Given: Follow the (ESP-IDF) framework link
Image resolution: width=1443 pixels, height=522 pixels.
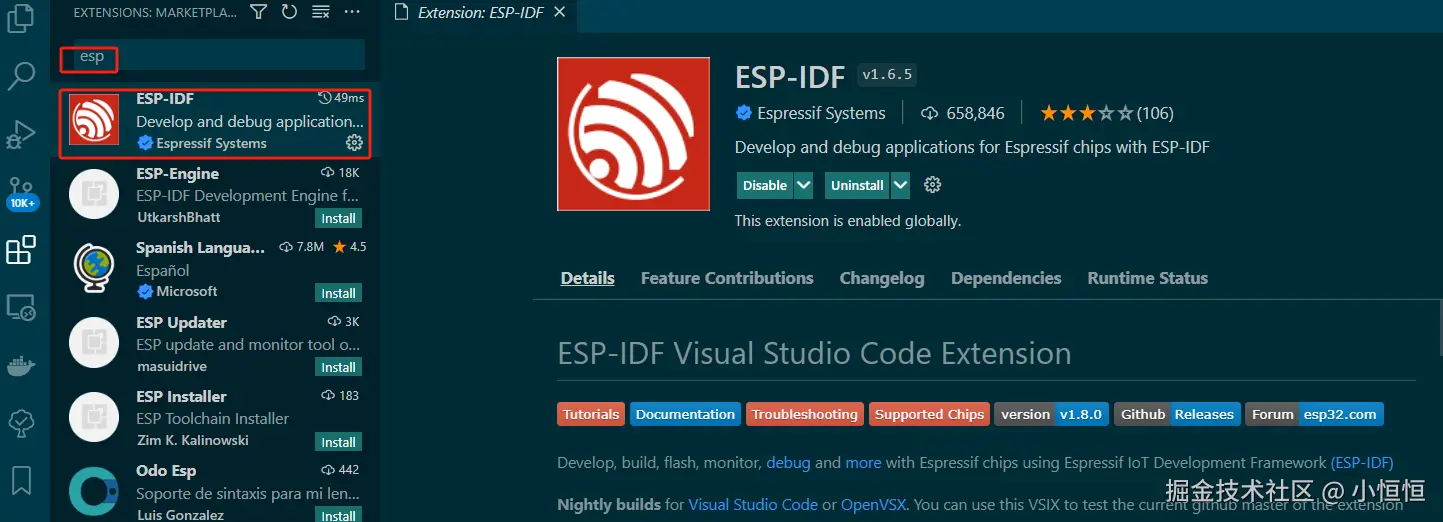Looking at the screenshot, I should 1361,463.
